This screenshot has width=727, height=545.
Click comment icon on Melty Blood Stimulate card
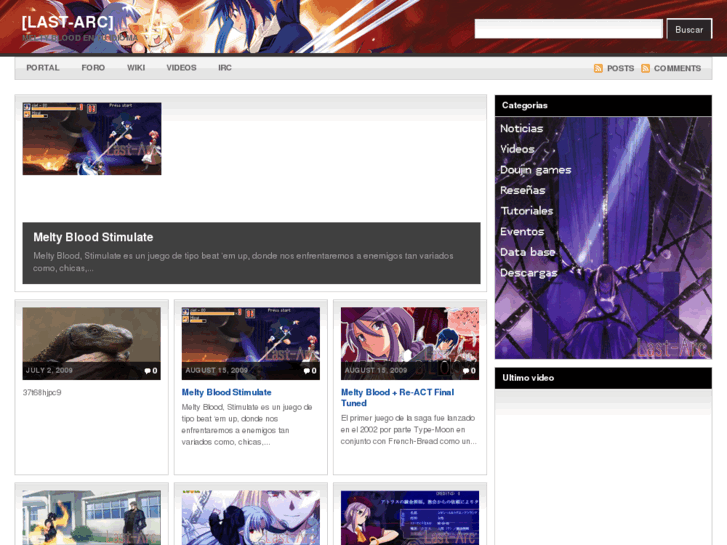306,371
